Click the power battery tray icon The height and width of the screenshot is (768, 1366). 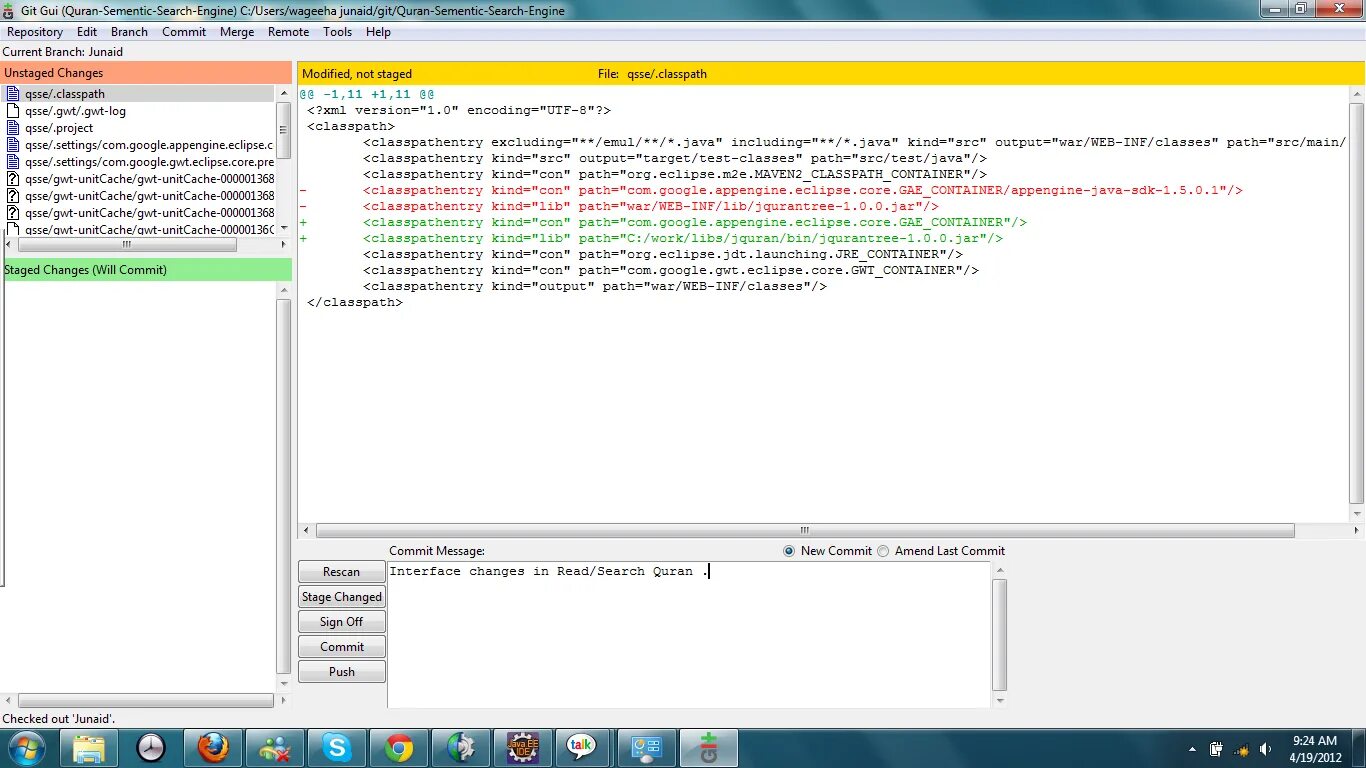click(x=1217, y=749)
